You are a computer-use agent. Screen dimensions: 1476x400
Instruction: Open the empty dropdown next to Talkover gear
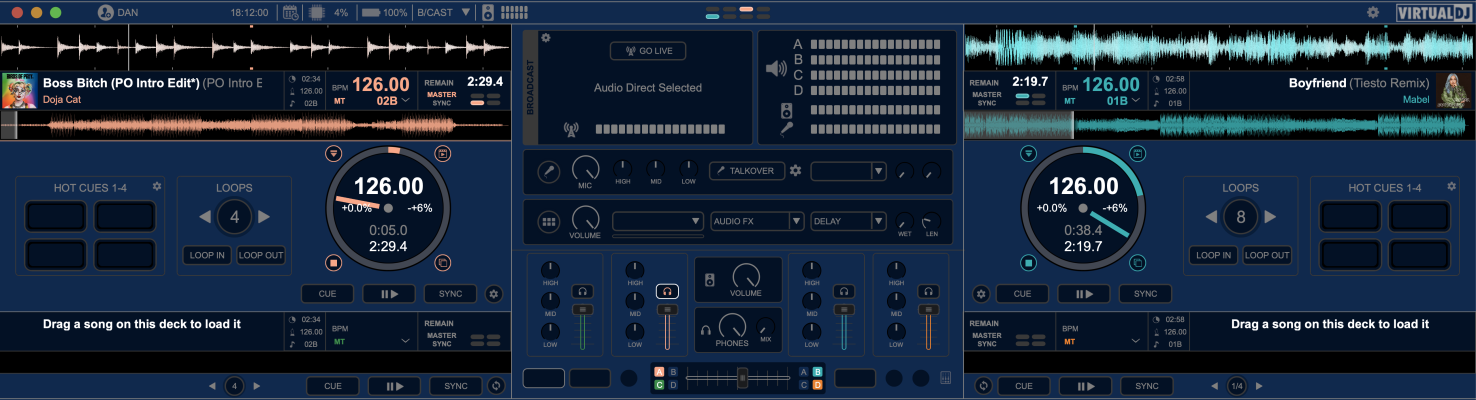[x=848, y=171]
